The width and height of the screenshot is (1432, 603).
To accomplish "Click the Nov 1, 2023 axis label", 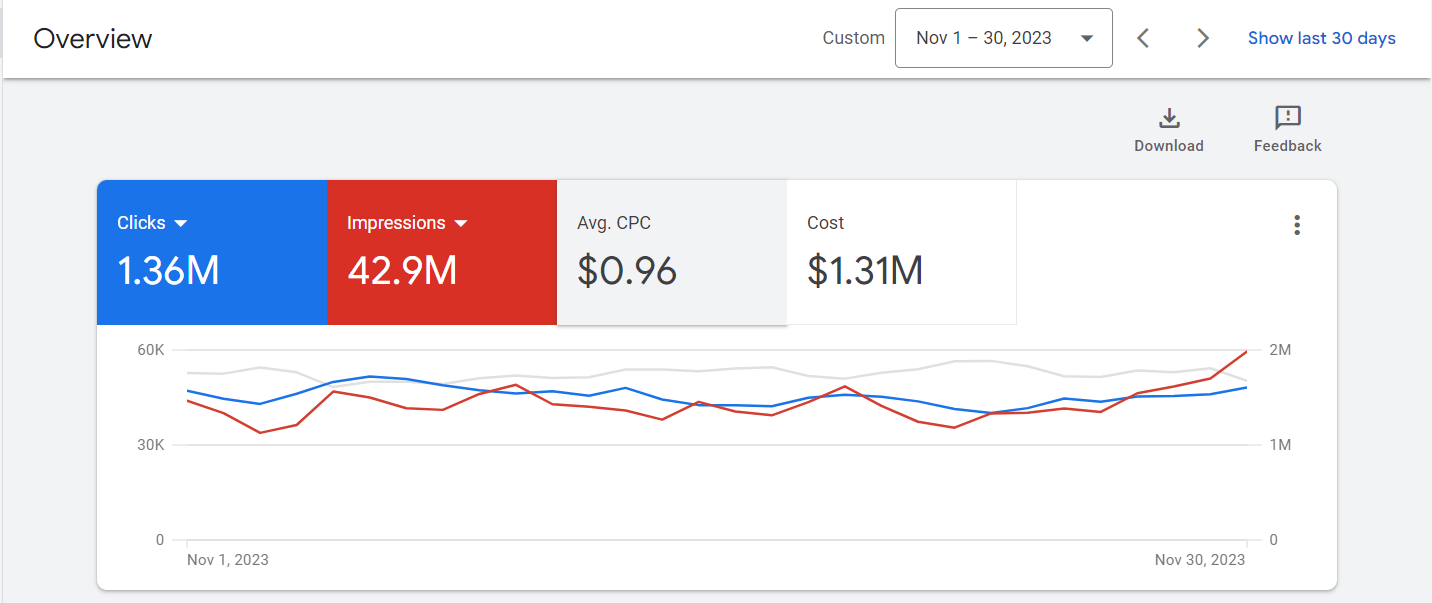I will pyautogui.click(x=228, y=560).
